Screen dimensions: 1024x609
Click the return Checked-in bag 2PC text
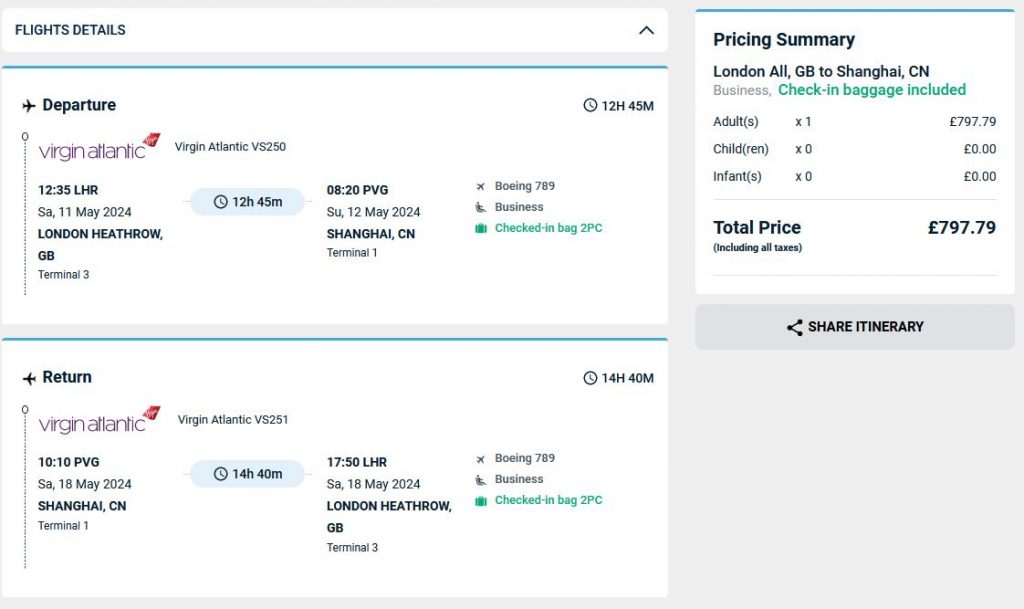[549, 500]
